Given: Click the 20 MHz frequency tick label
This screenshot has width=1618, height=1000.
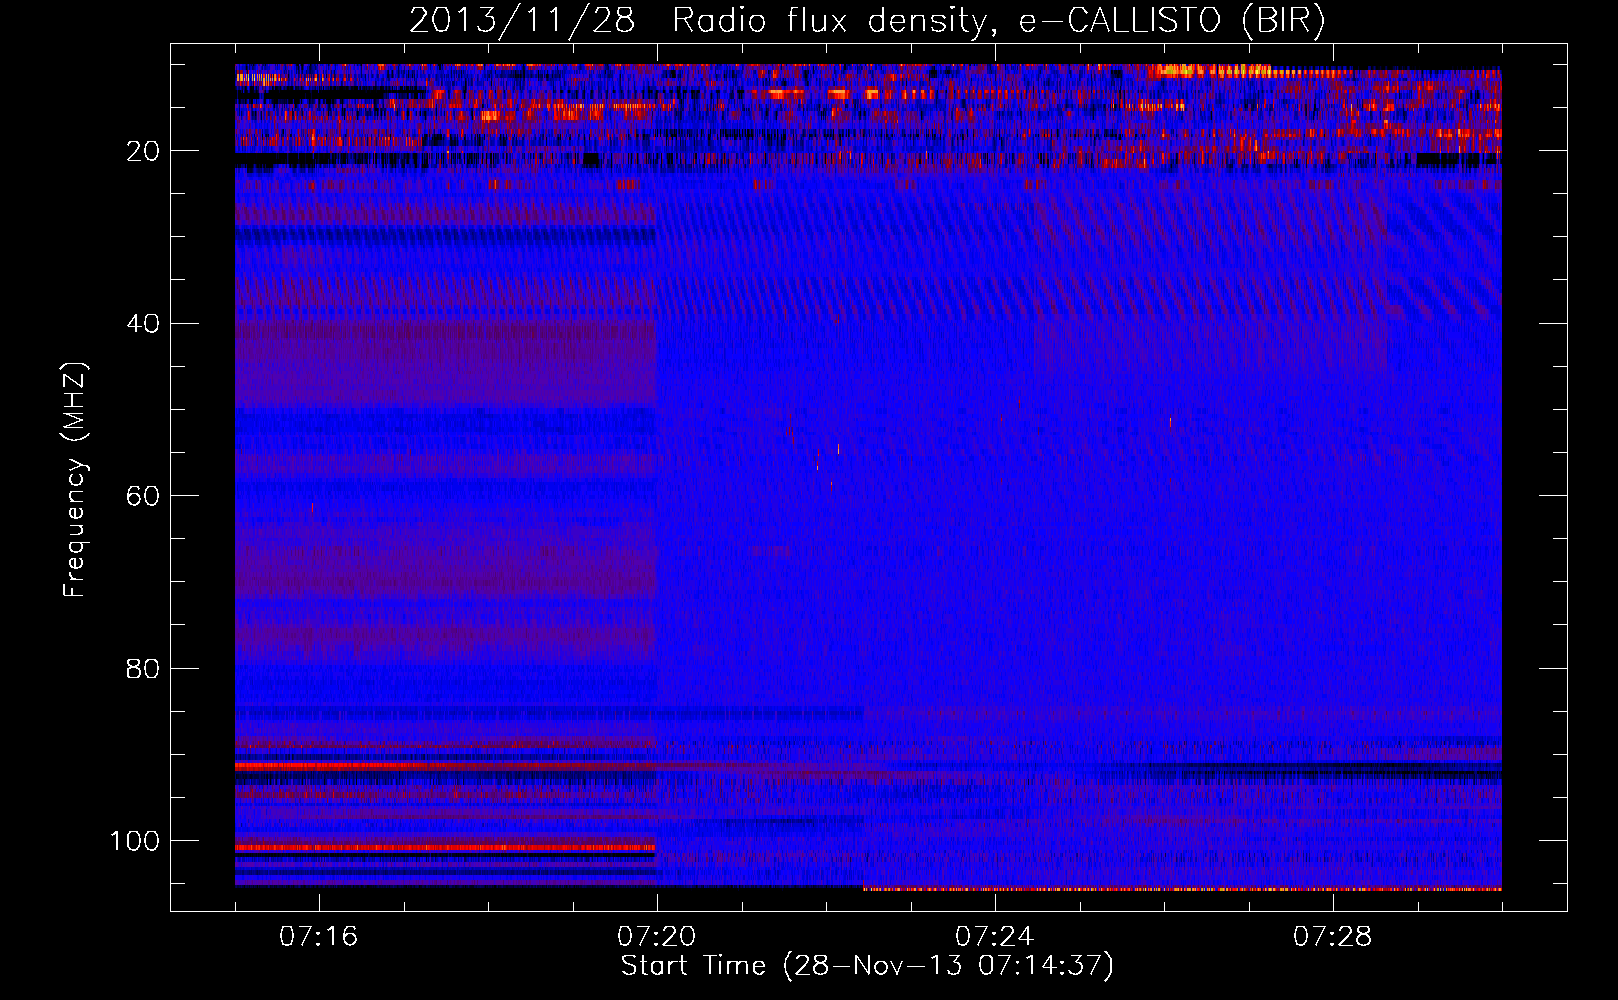Looking at the screenshot, I should tap(143, 151).
